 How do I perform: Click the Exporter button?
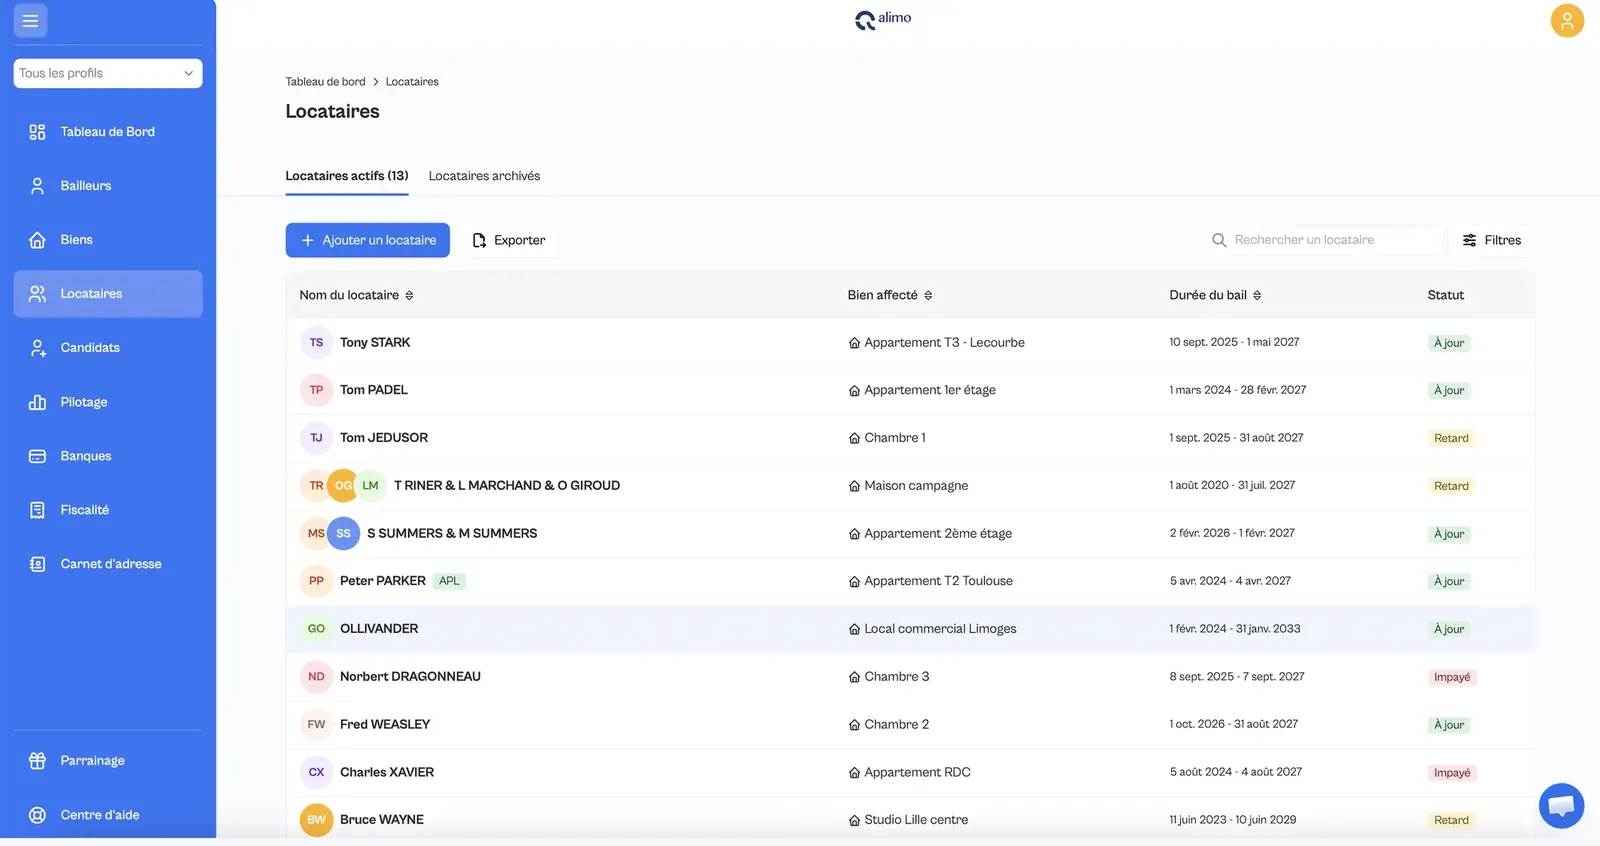(x=509, y=240)
